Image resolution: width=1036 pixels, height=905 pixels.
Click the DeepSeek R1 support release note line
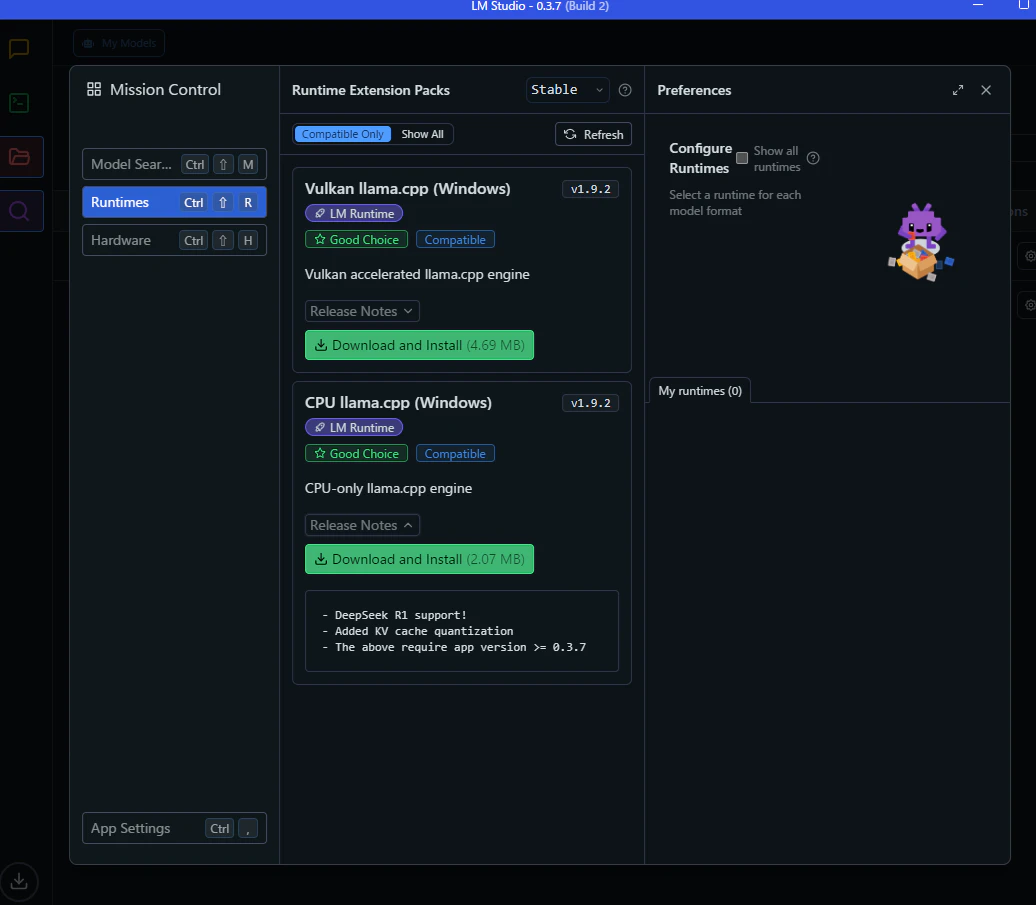[x=394, y=615]
